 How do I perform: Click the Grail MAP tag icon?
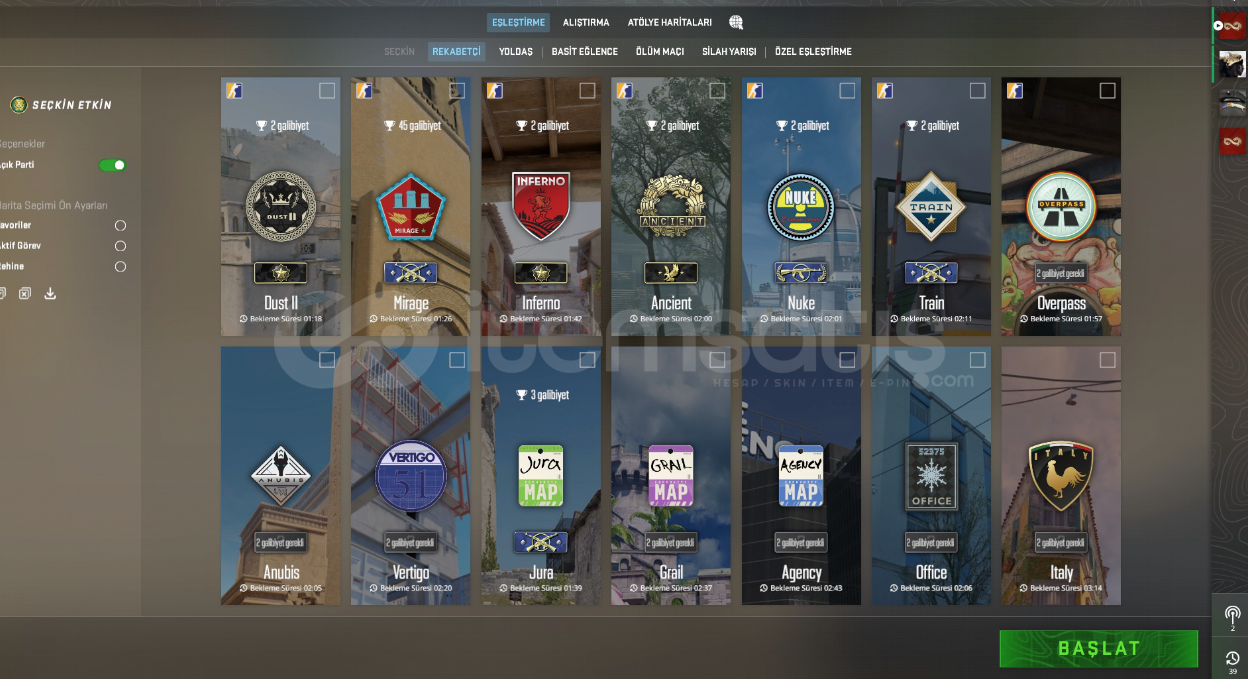[671, 476]
